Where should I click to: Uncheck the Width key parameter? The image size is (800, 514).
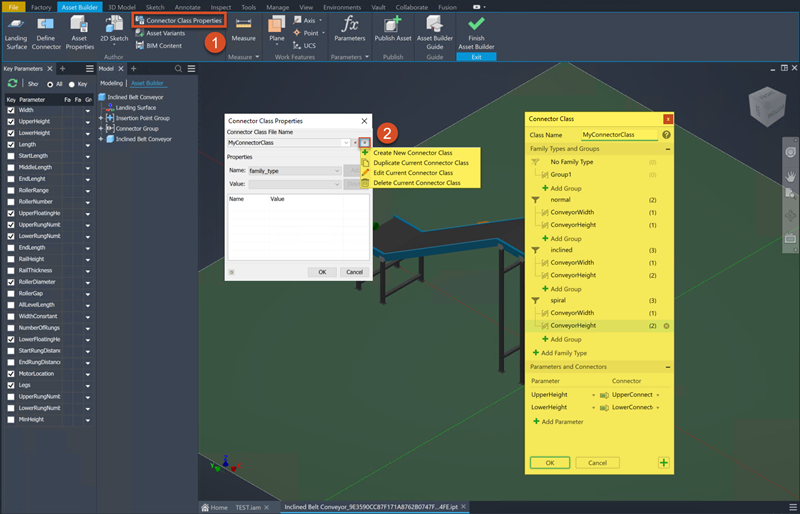(x=11, y=110)
